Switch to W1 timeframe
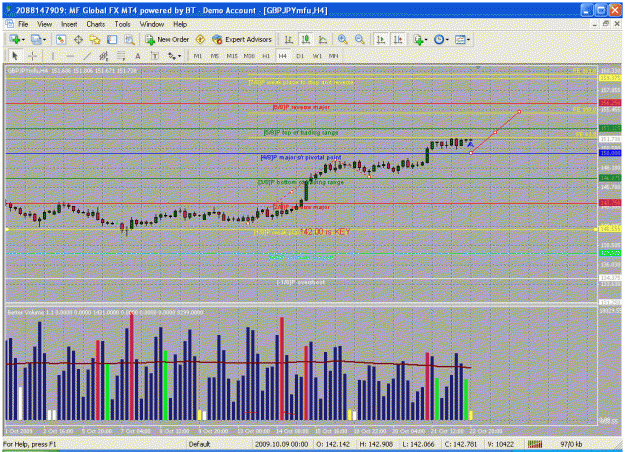The width and height of the screenshot is (625, 452). pos(317,56)
